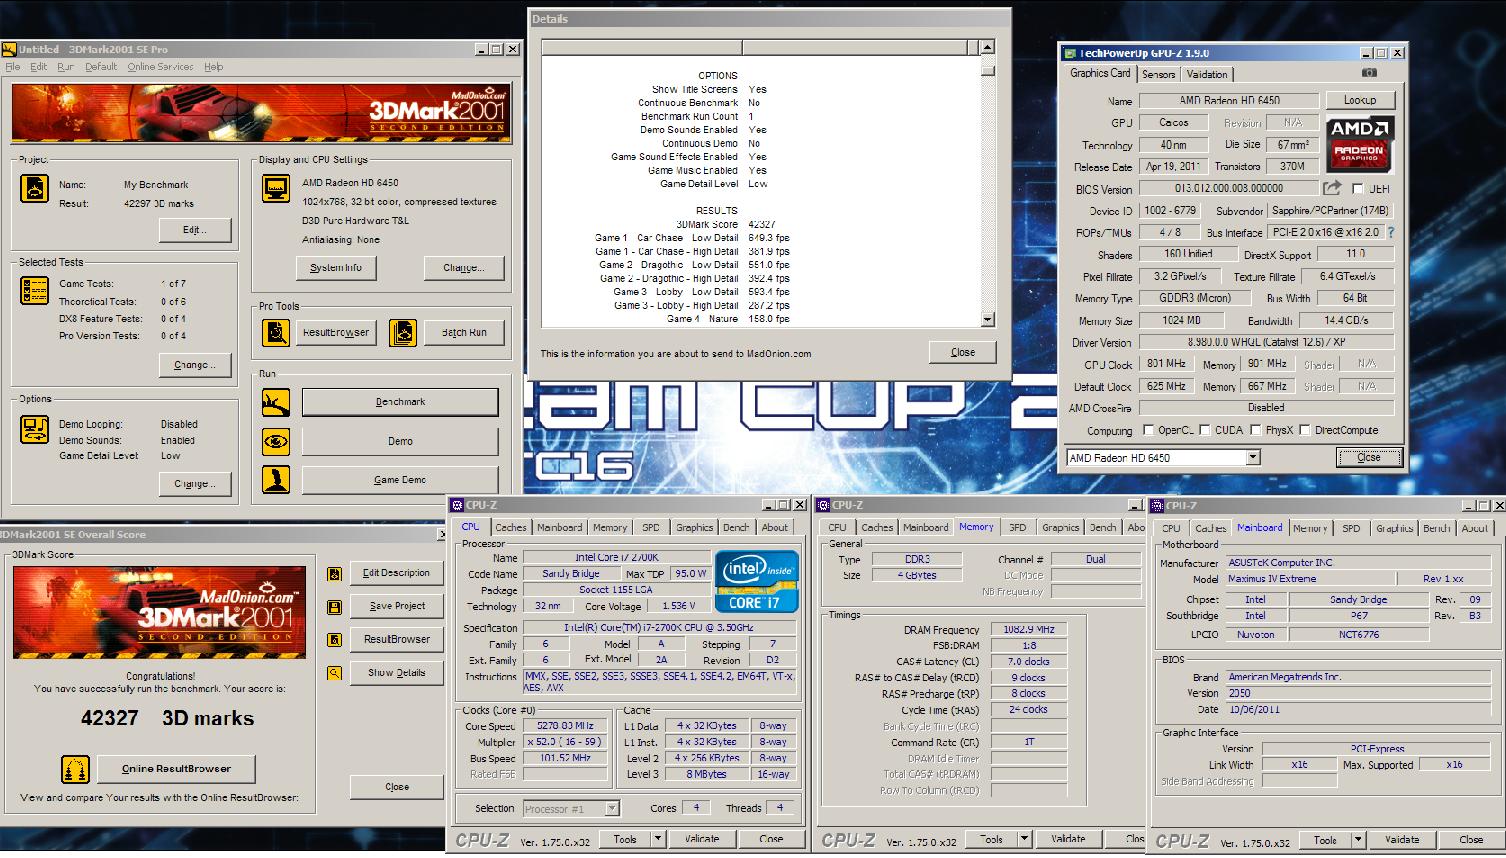Open the Help menu in 3DMark2001
The width and height of the screenshot is (1506, 858).
213,67
